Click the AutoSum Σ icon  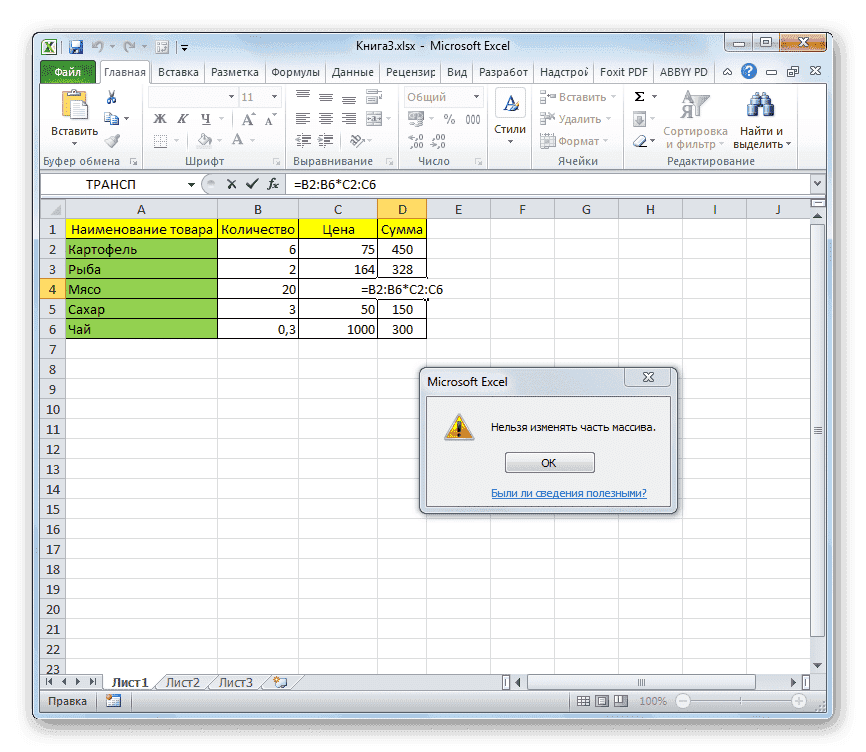(639, 95)
